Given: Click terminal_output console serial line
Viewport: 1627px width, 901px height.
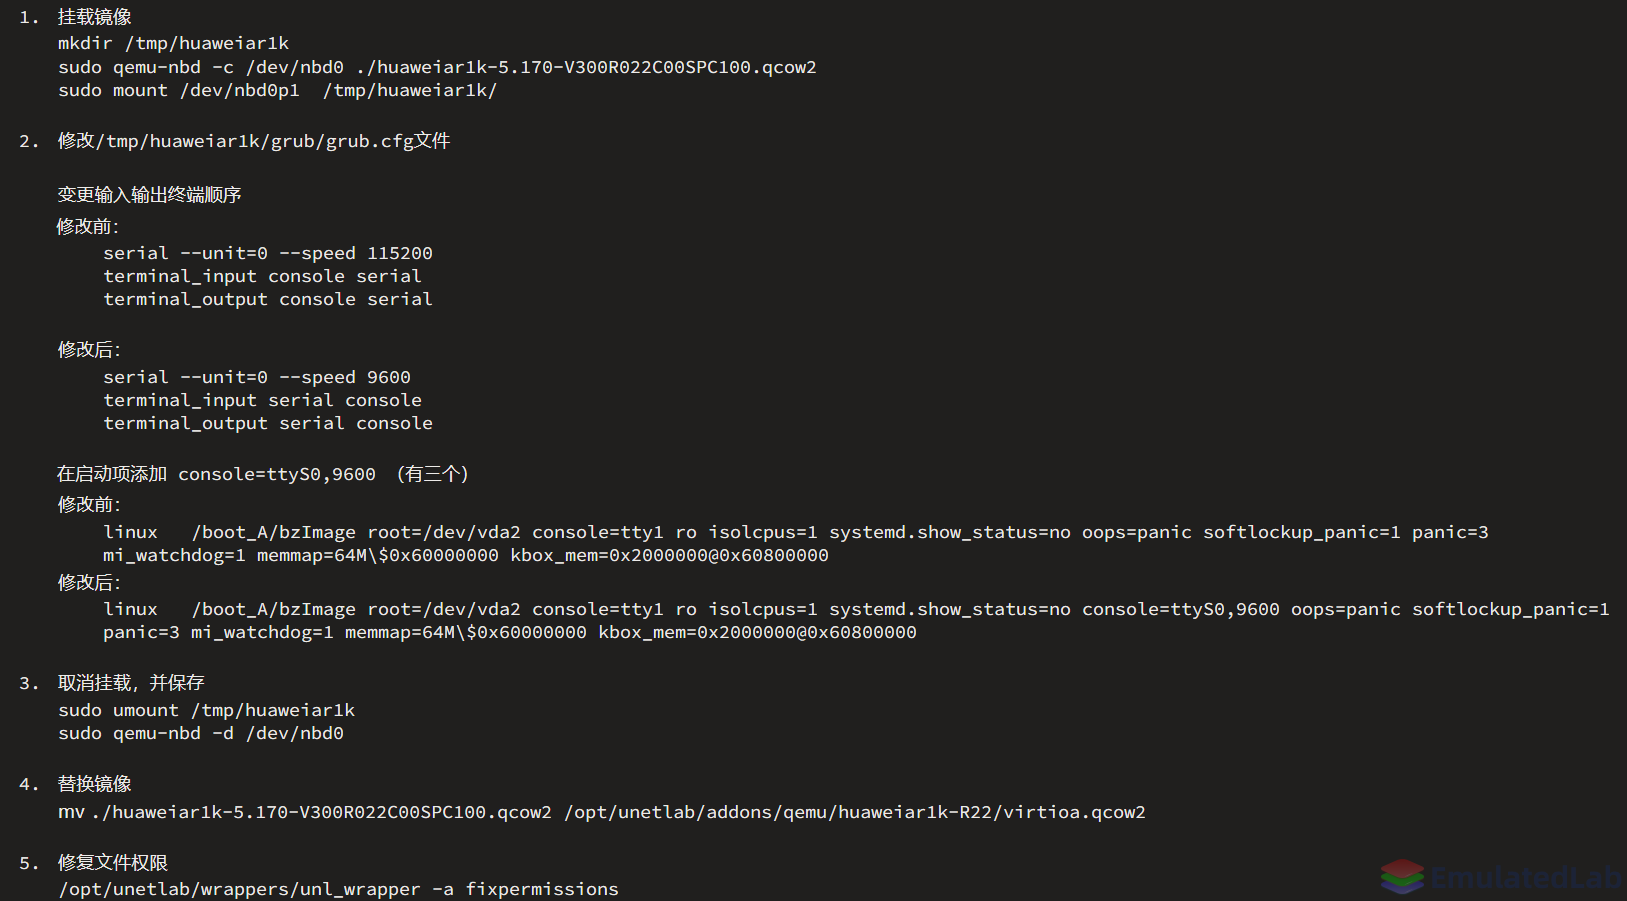Looking at the screenshot, I should [268, 299].
